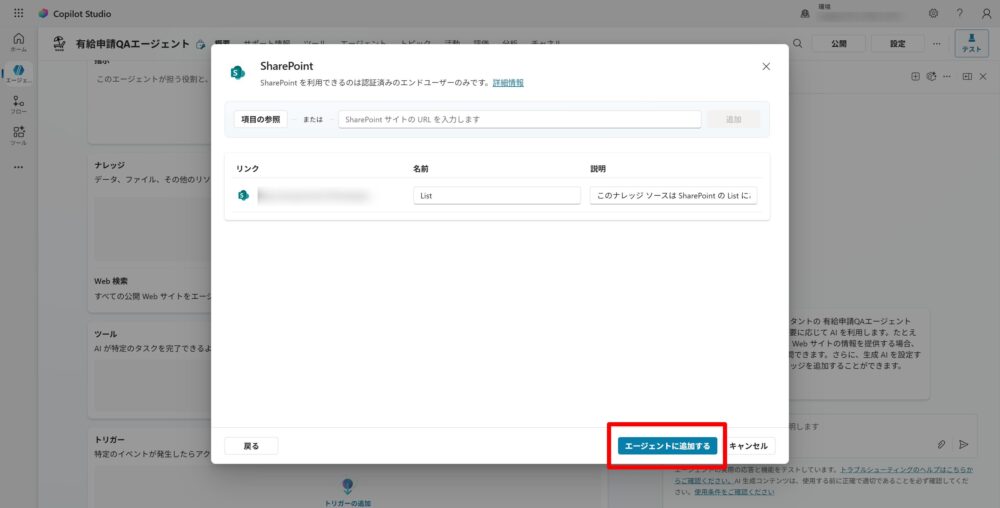
Task: Expand the sidebar more options ellipsis
Action: pyautogui.click(x=18, y=166)
